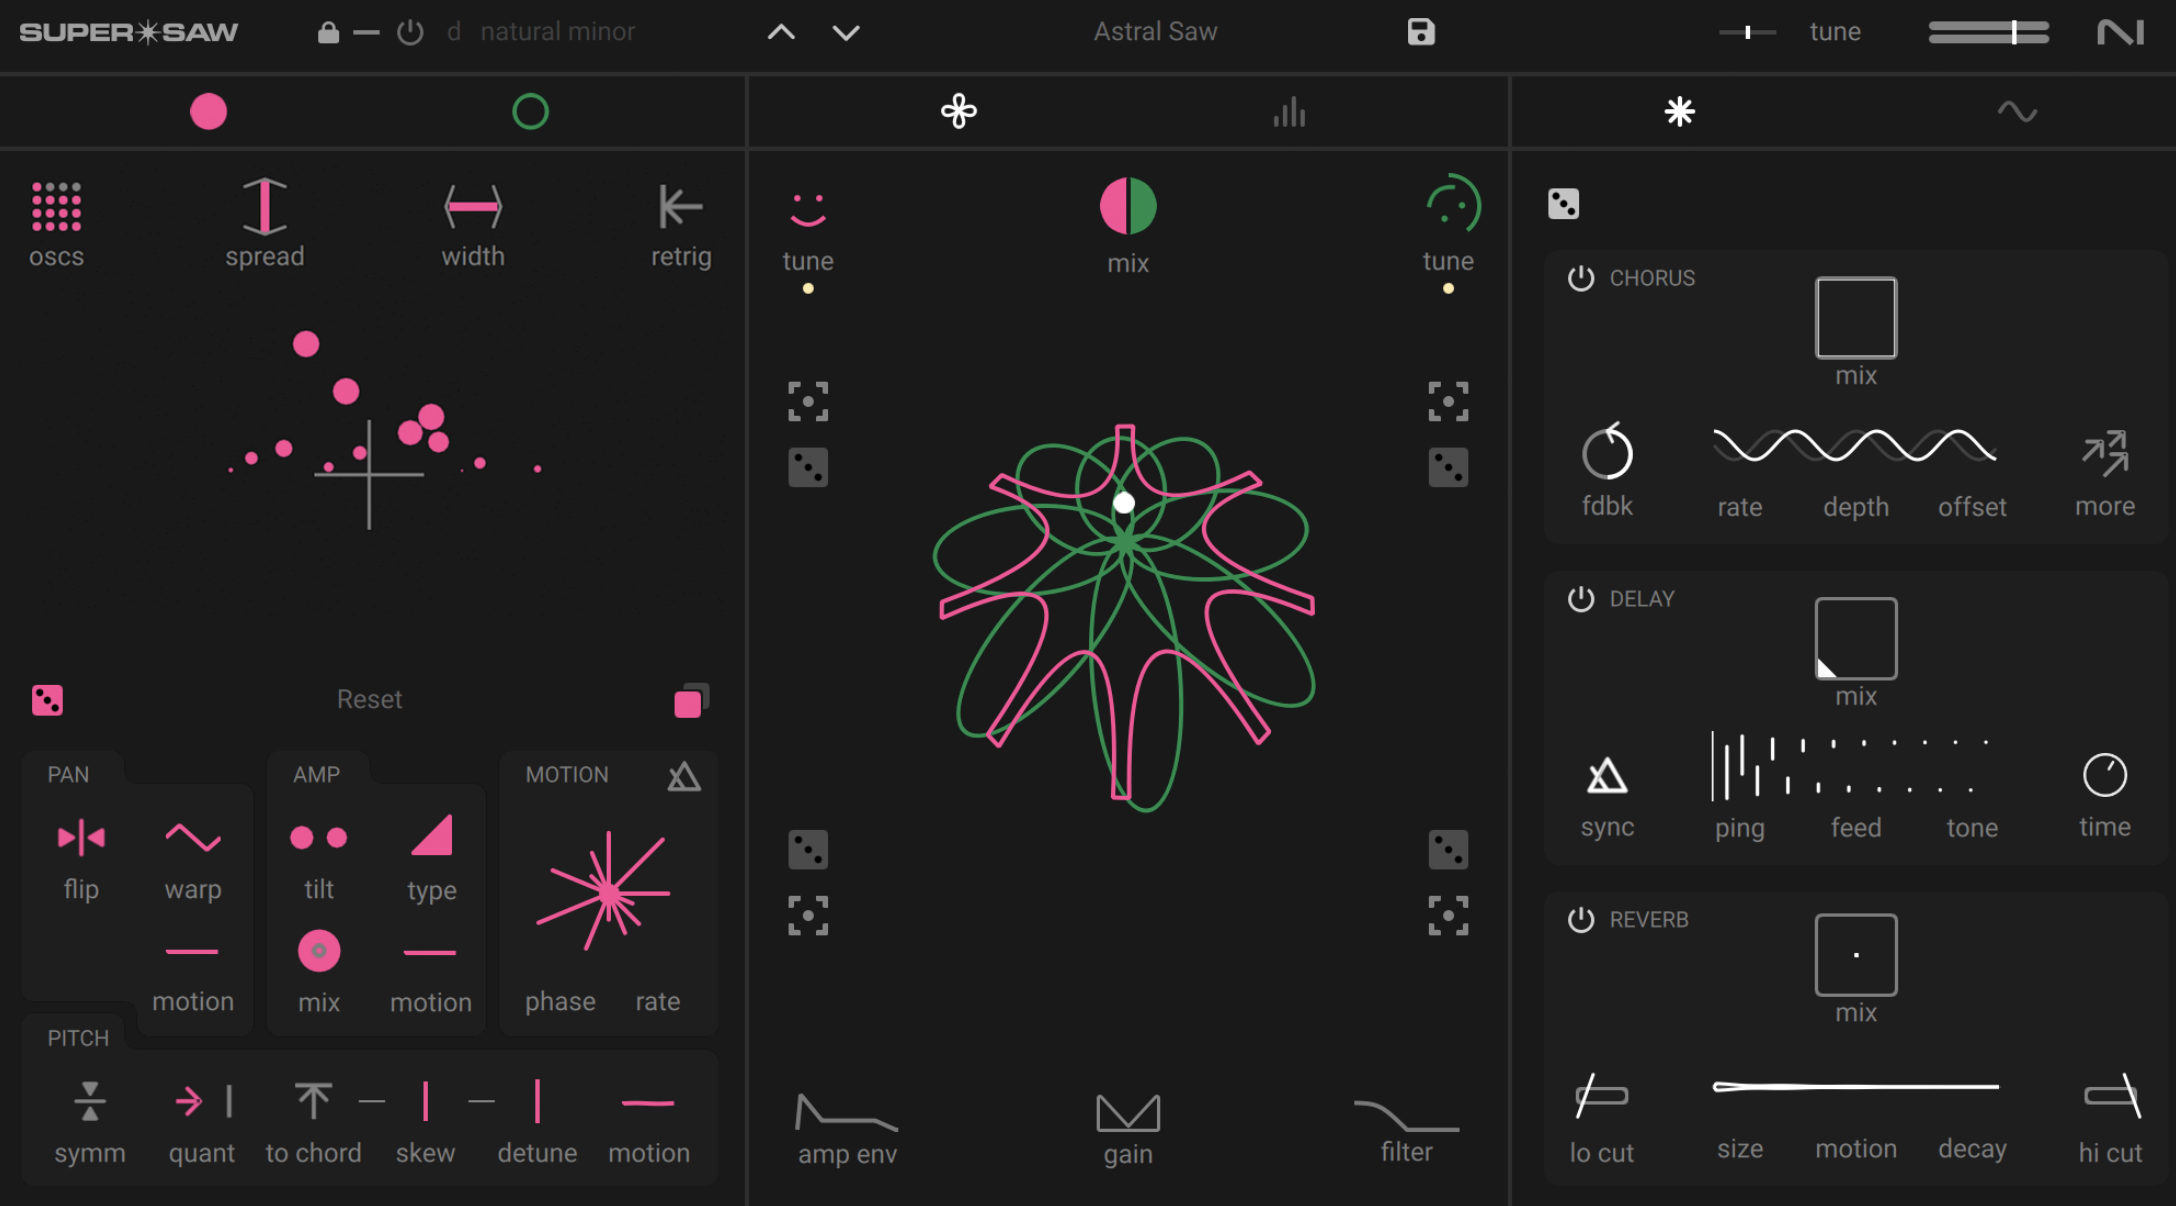
Task: Switch to the bar graph tab
Action: [x=1289, y=111]
